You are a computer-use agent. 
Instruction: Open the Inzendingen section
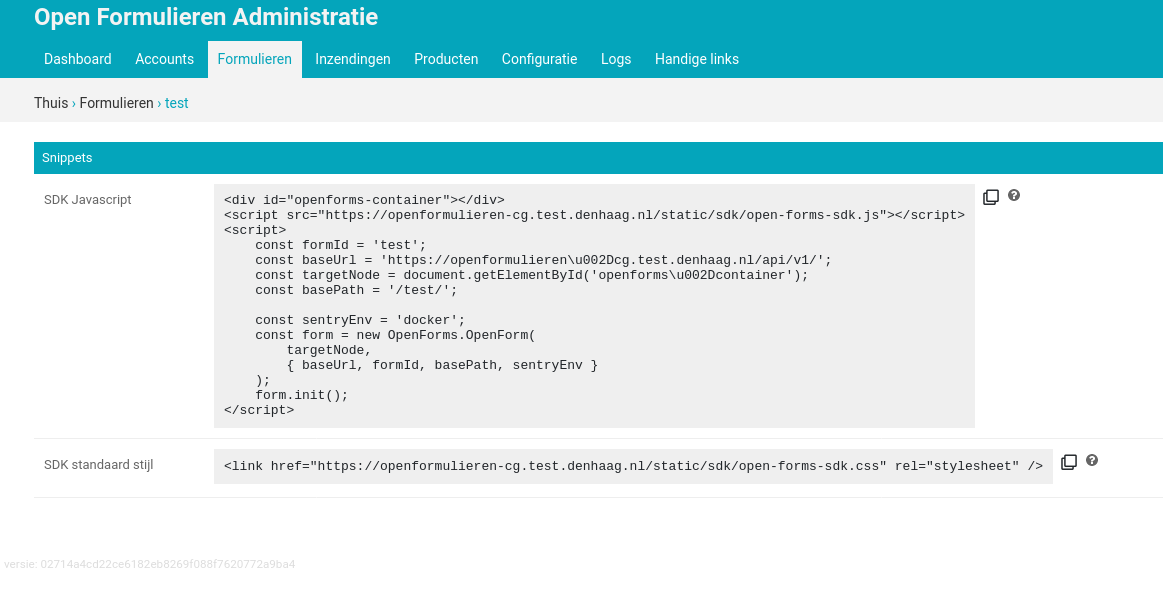pyautogui.click(x=352, y=59)
